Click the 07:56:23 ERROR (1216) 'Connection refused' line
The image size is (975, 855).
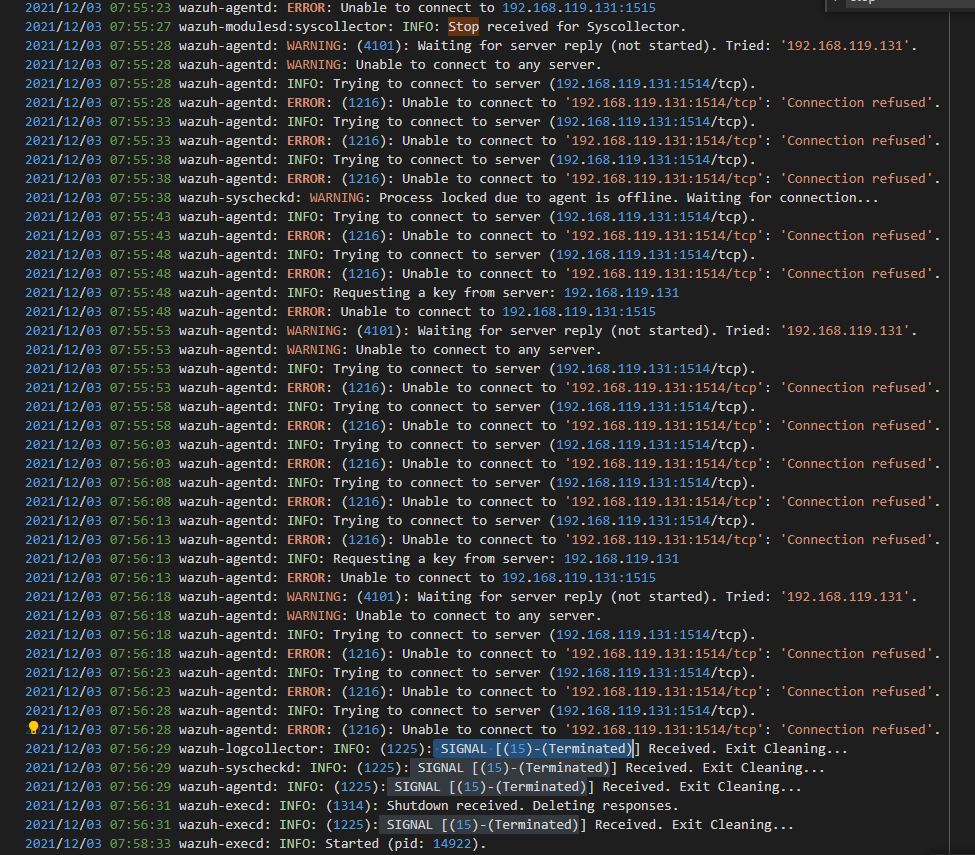point(483,692)
